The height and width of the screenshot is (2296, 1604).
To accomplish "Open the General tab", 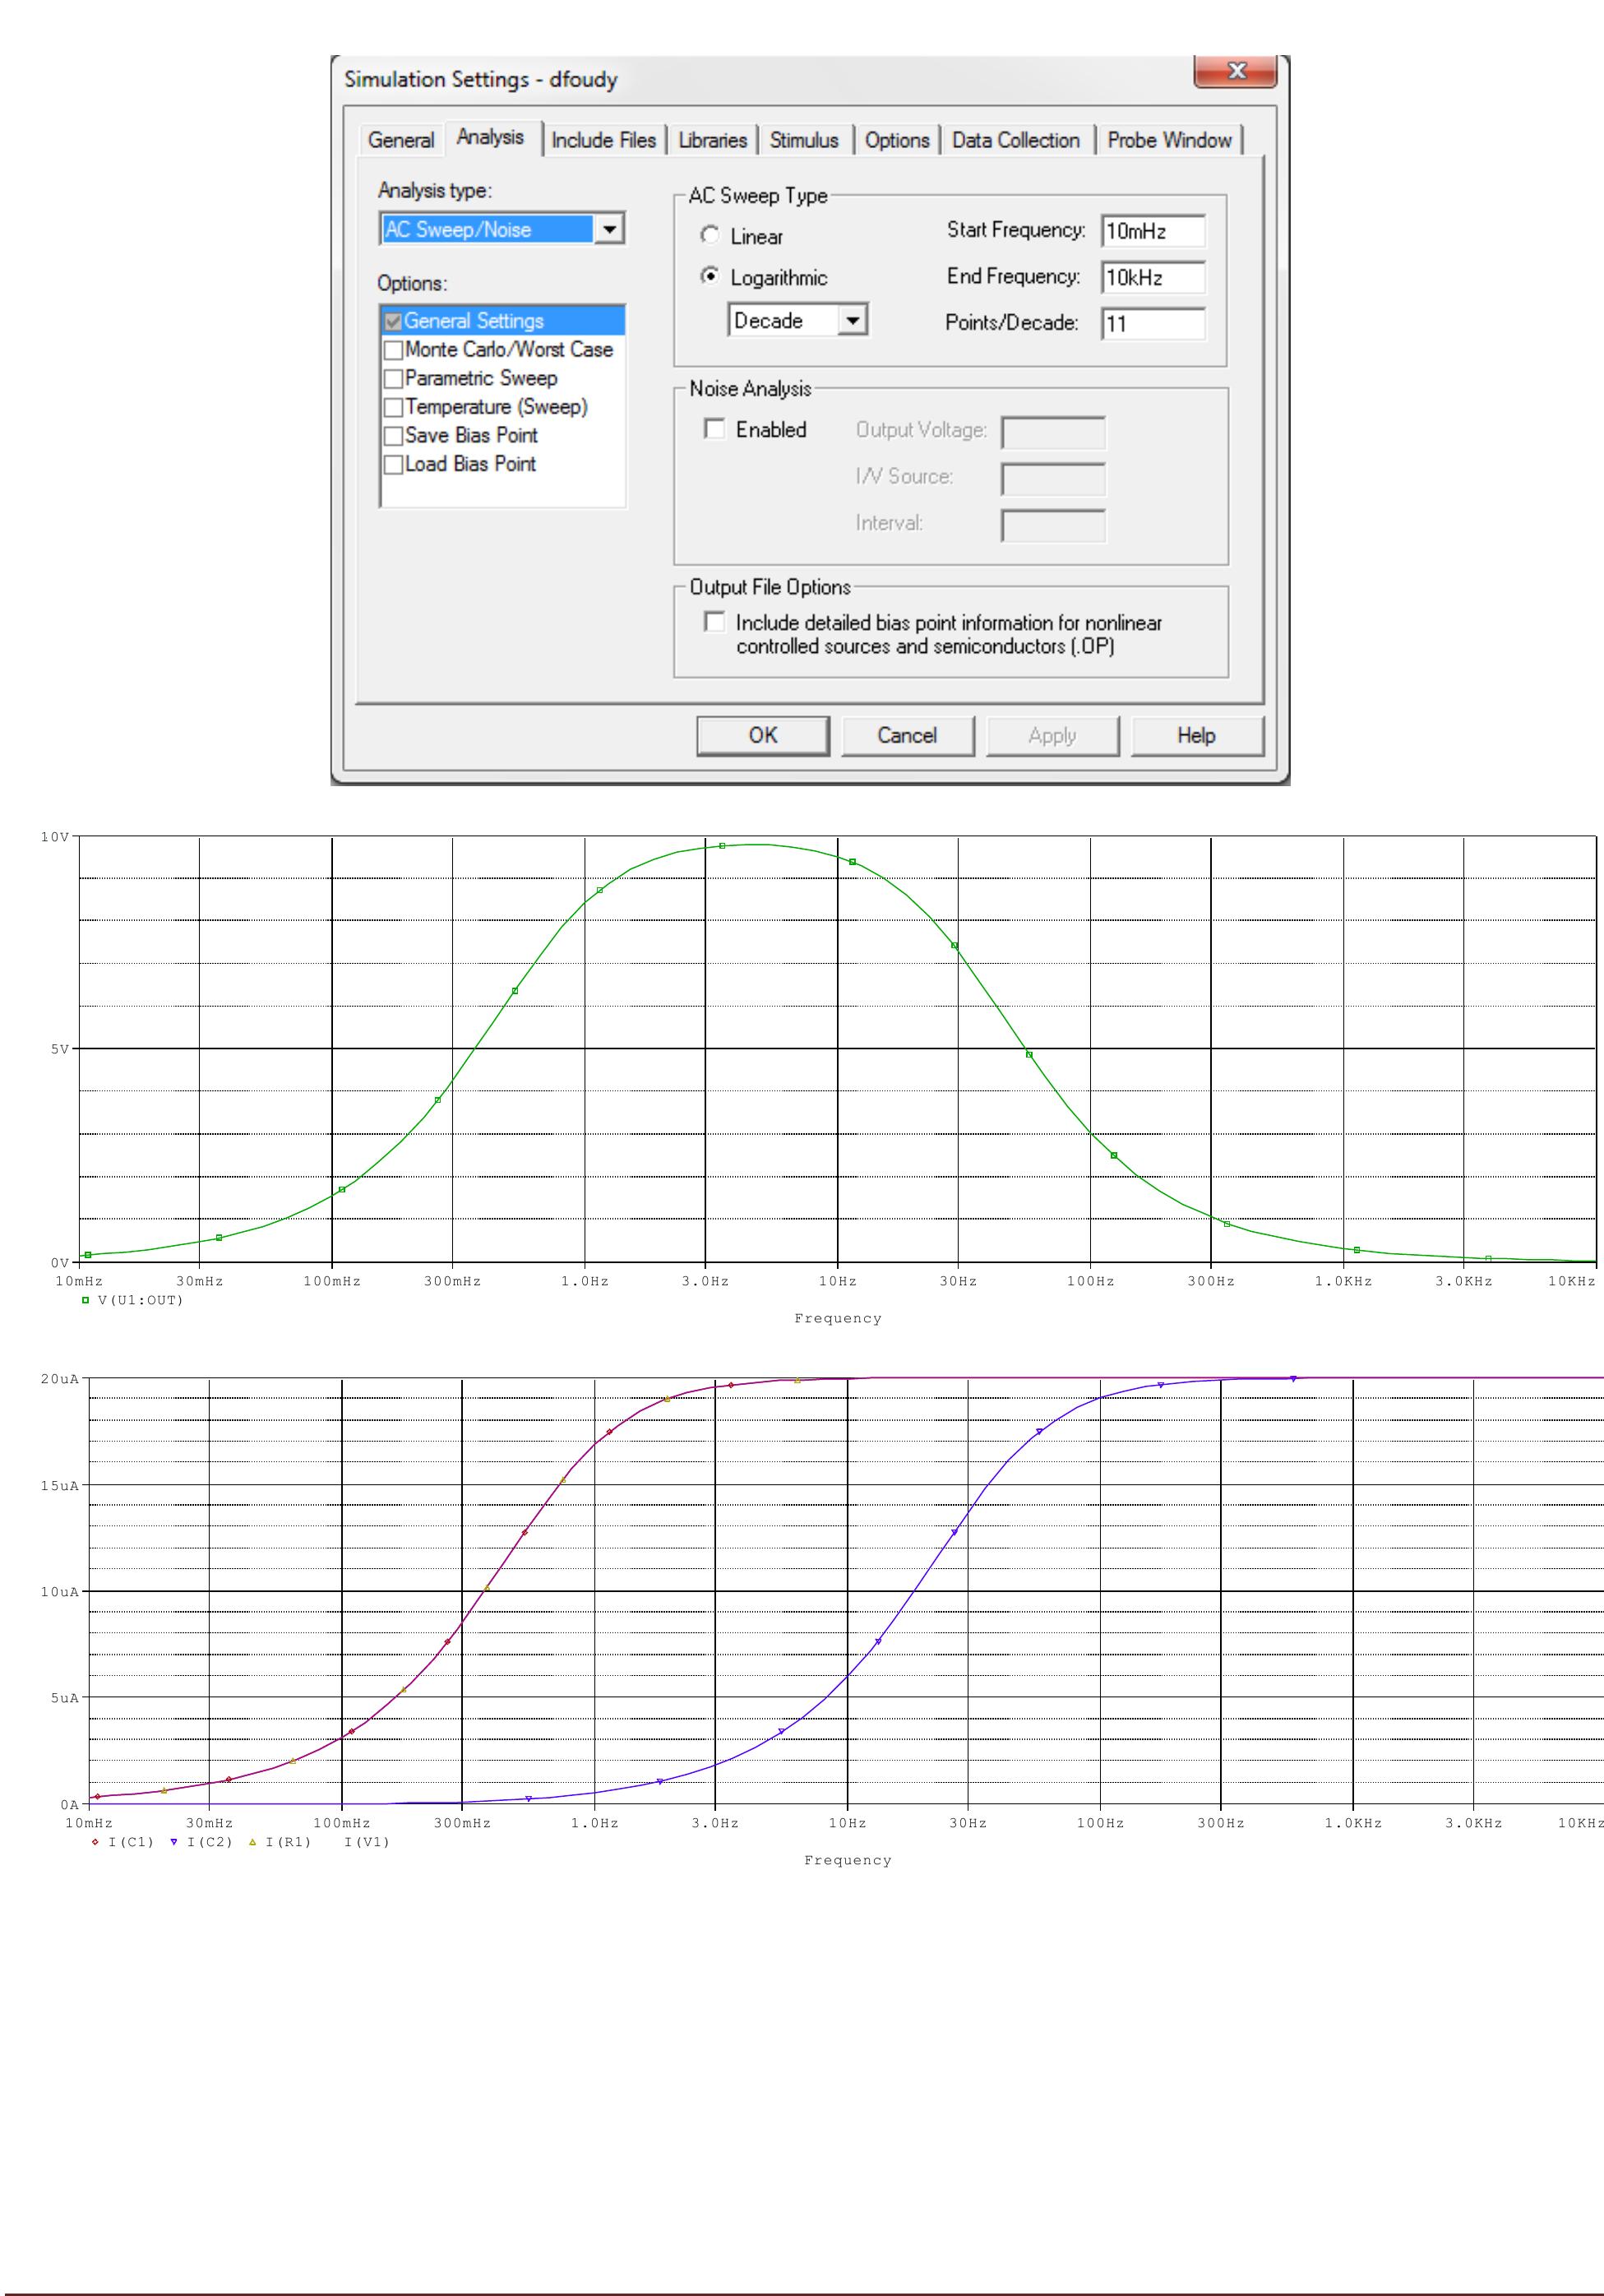I will [401, 140].
